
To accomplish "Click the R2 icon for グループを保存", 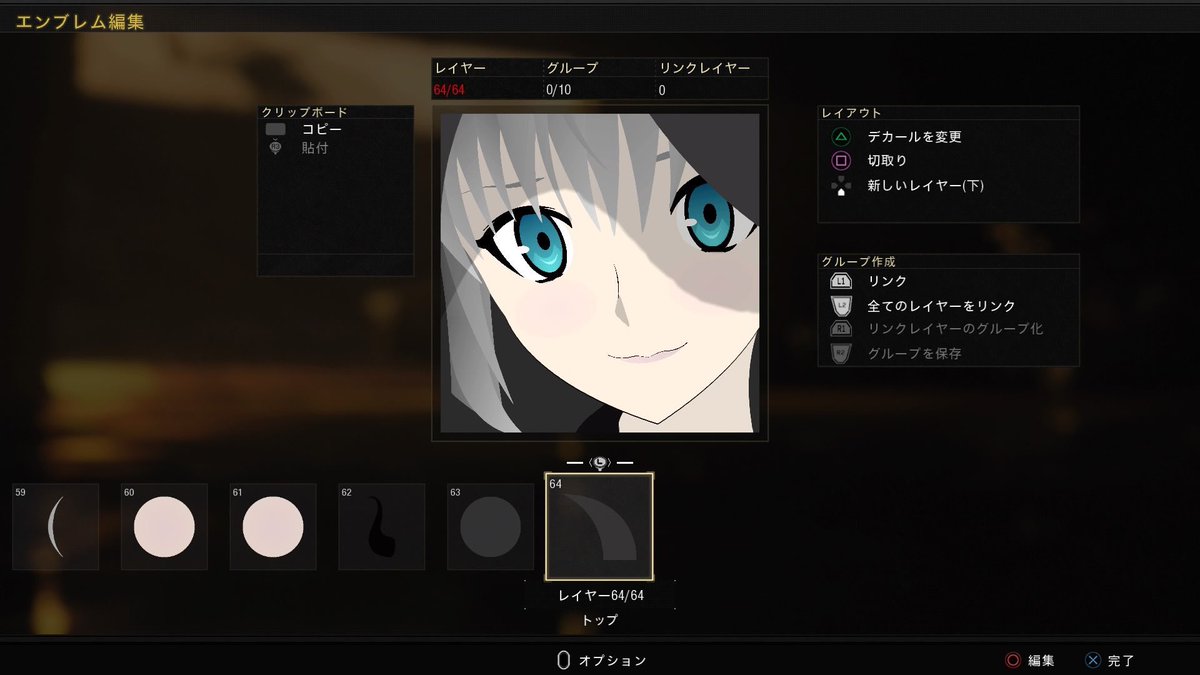I will [841, 353].
